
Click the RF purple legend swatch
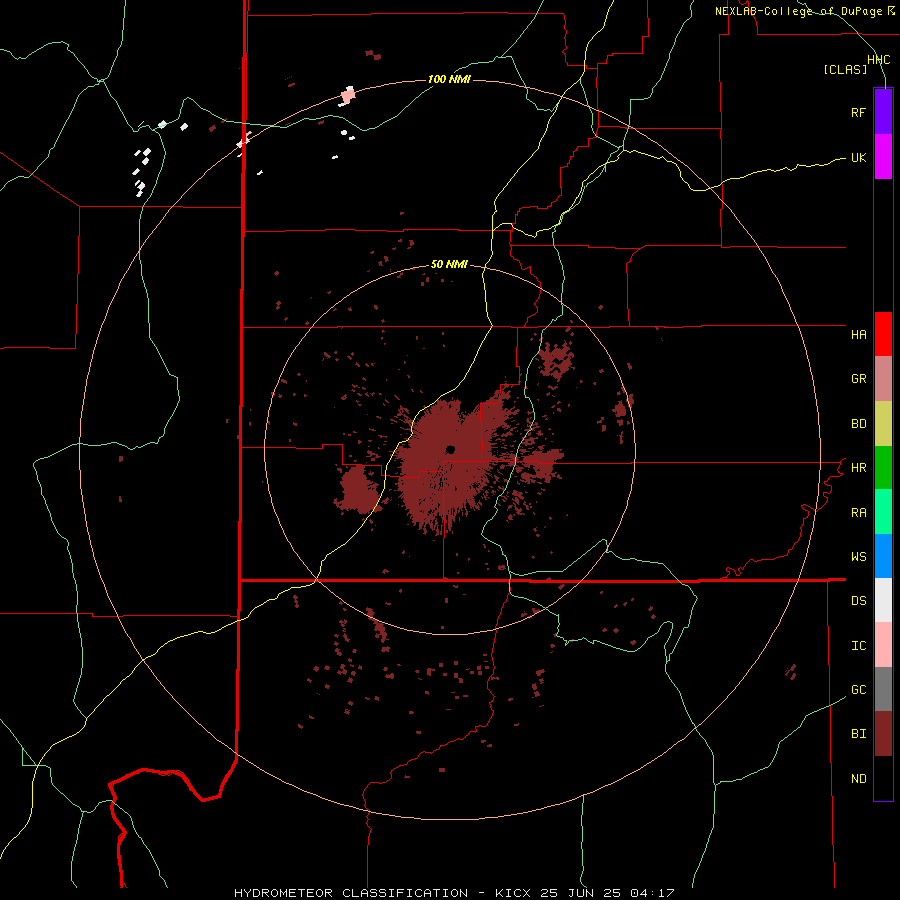(x=883, y=112)
